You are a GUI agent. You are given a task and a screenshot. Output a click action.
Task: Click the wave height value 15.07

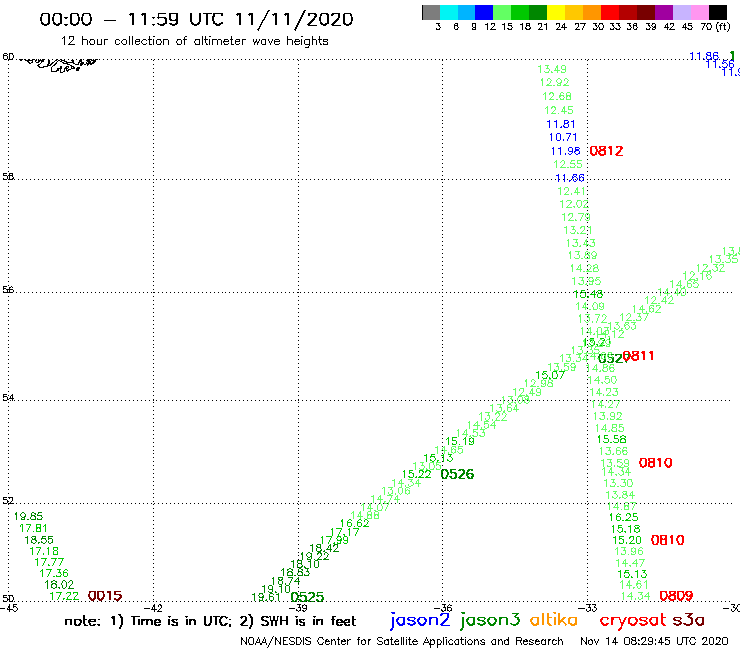point(550,375)
